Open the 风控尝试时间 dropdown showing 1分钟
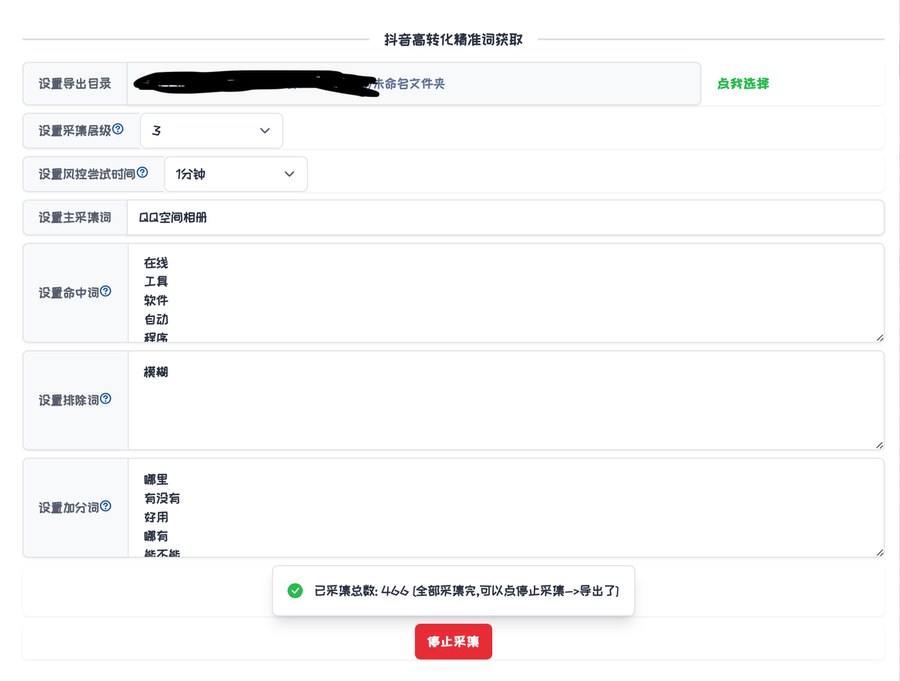 [236, 174]
